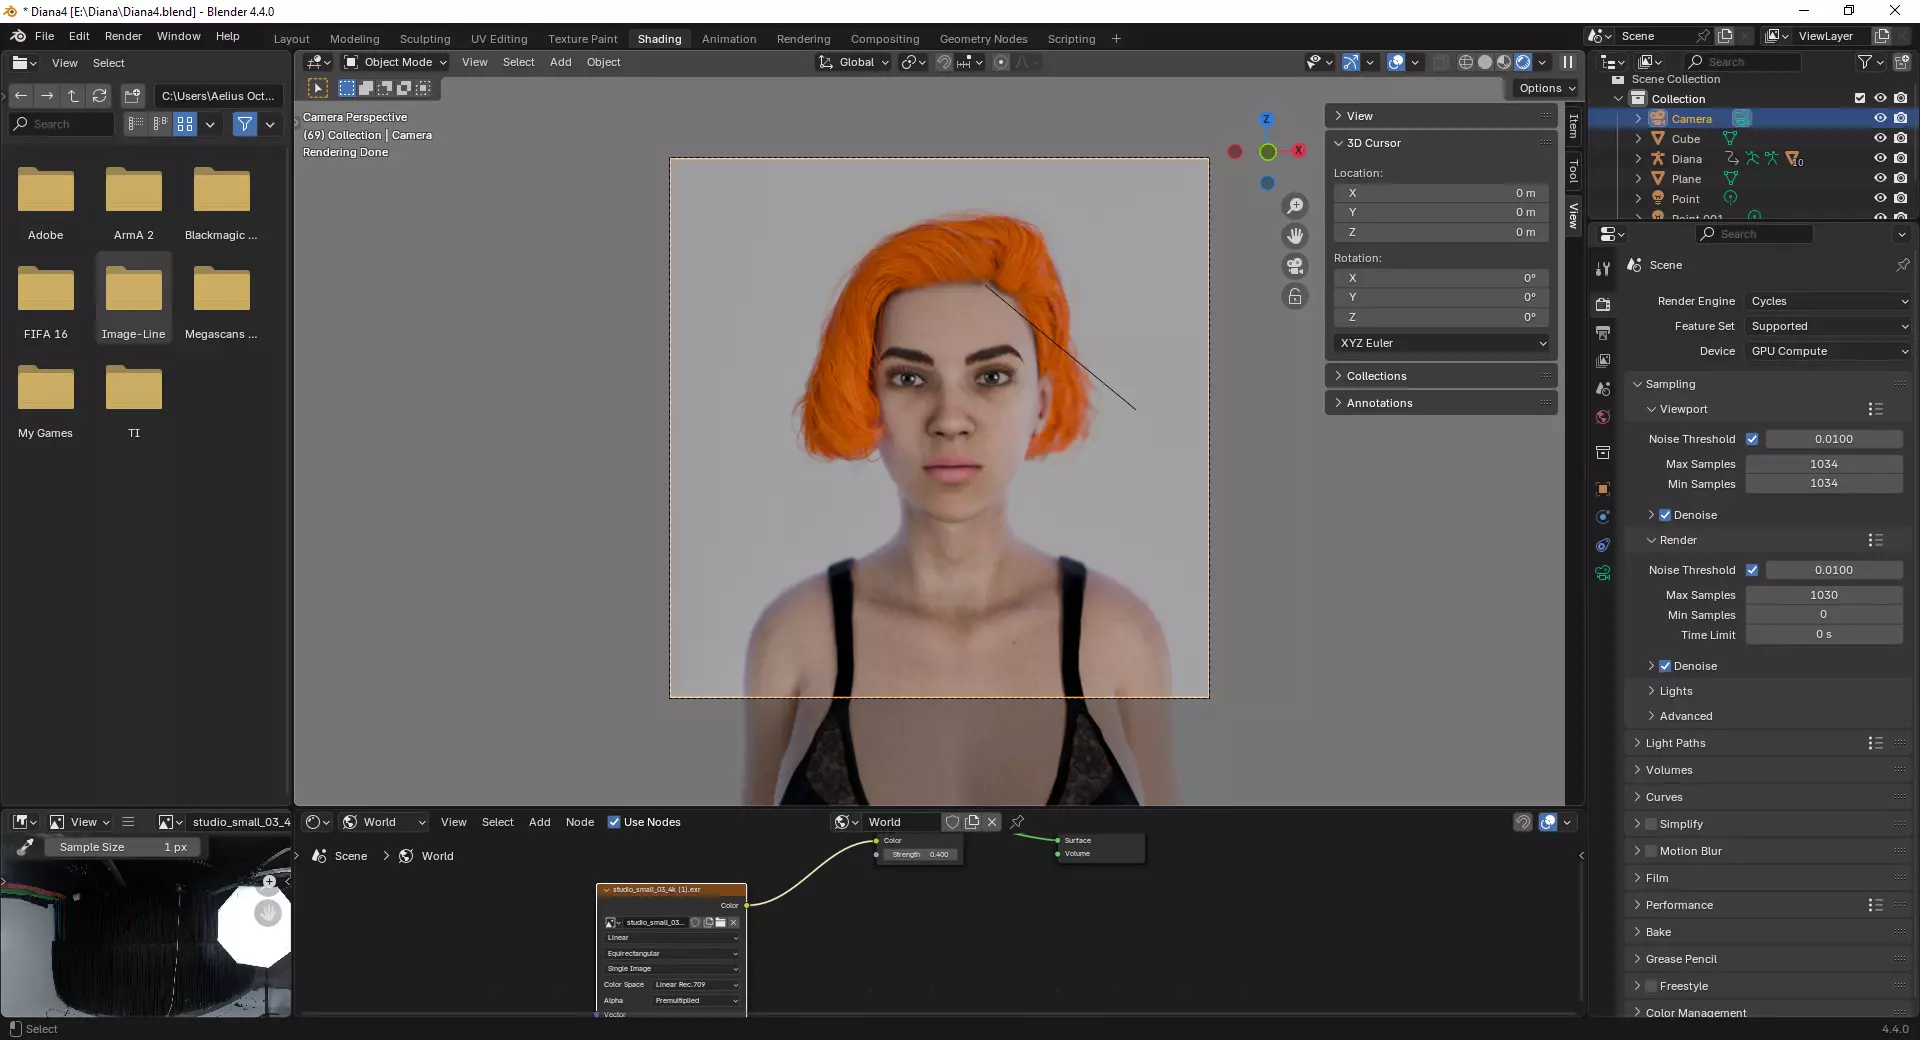The height and width of the screenshot is (1040, 1920).
Task: Refresh the file browser listing
Action: point(99,96)
